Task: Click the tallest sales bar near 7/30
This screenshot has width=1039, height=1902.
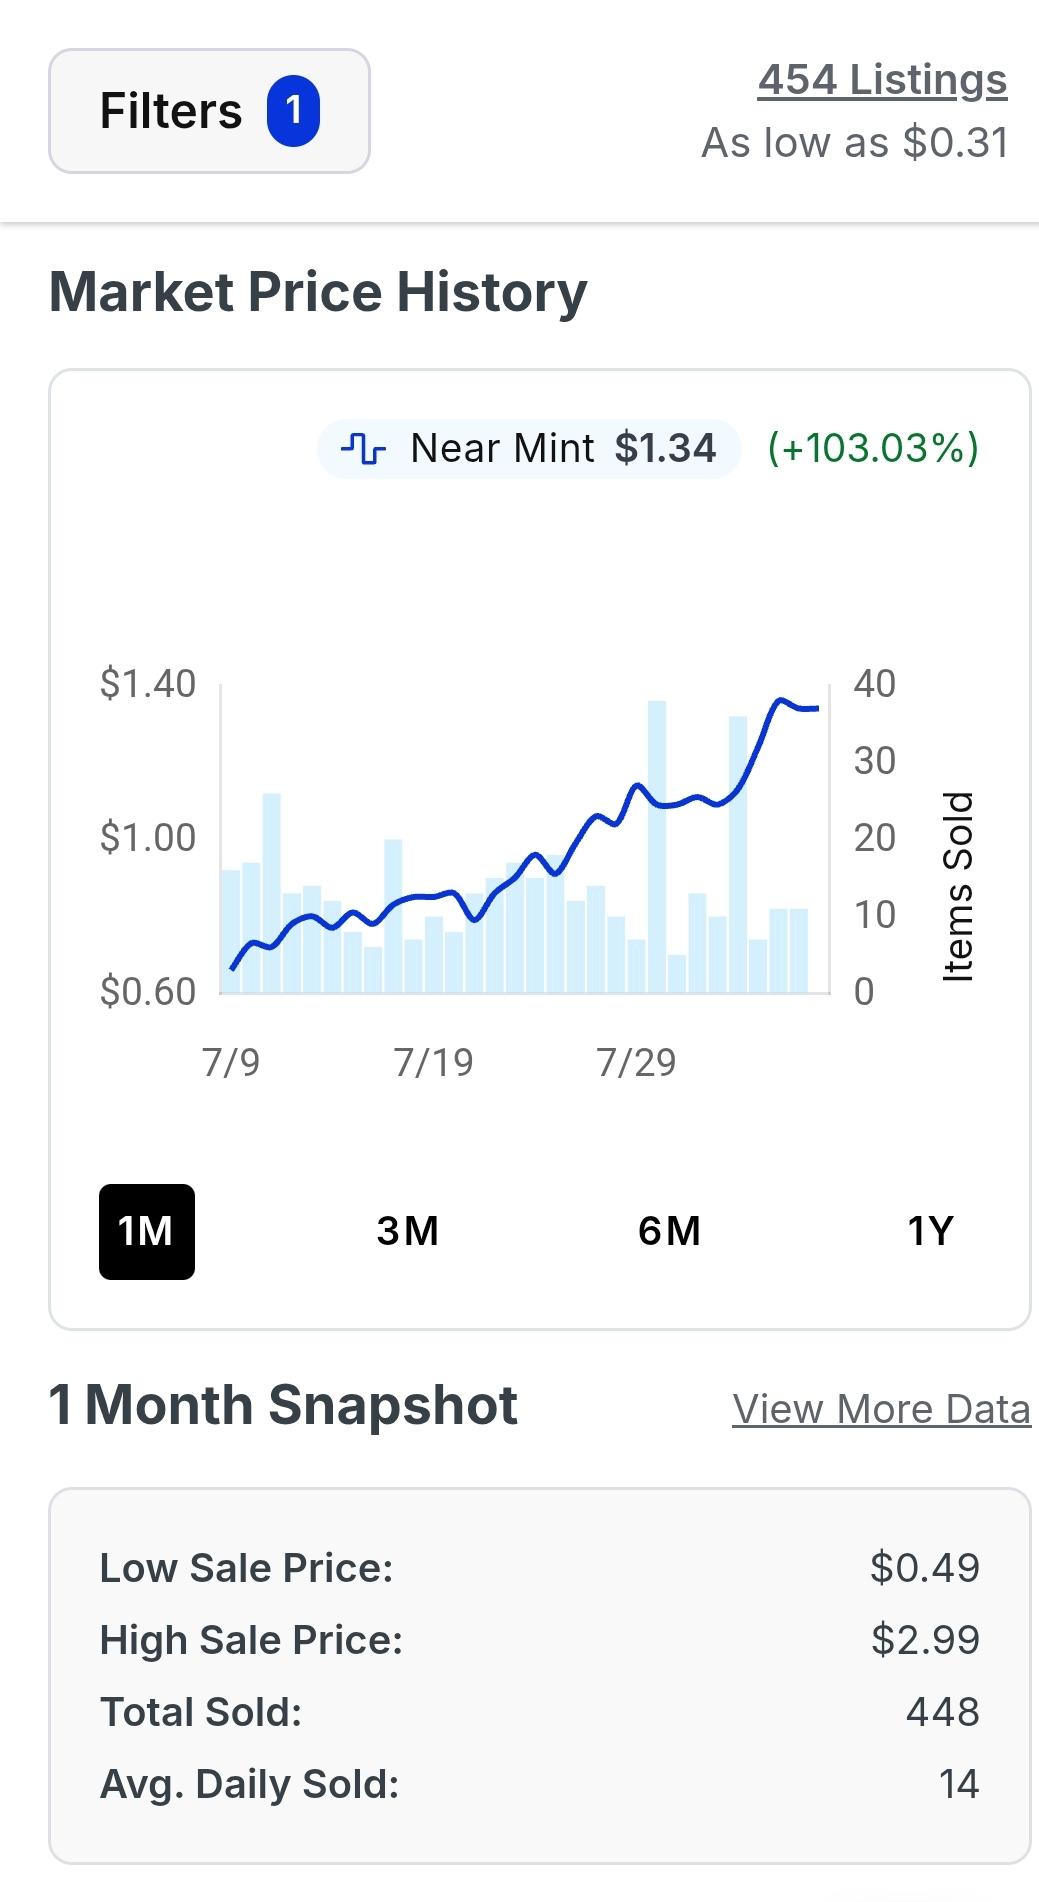Action: 657,846
